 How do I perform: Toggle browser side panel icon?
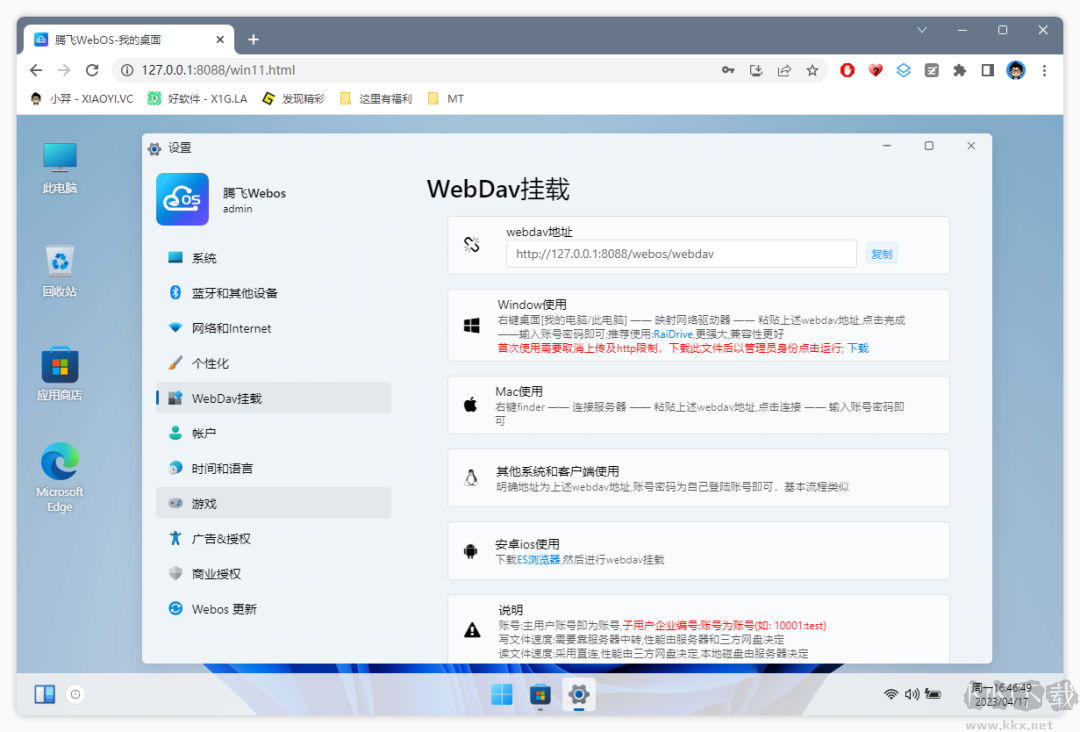(x=988, y=70)
